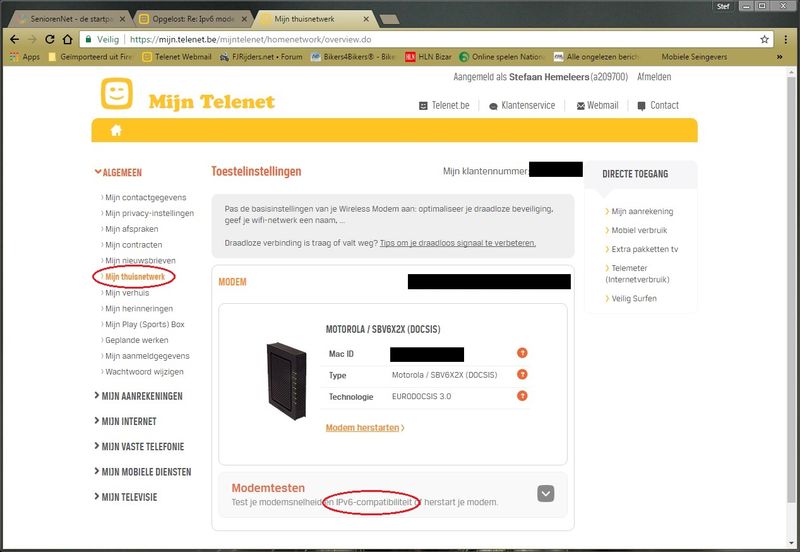800x552 pixels.
Task: Show hidden bookmarks overflow chevron
Action: [x=780, y=57]
